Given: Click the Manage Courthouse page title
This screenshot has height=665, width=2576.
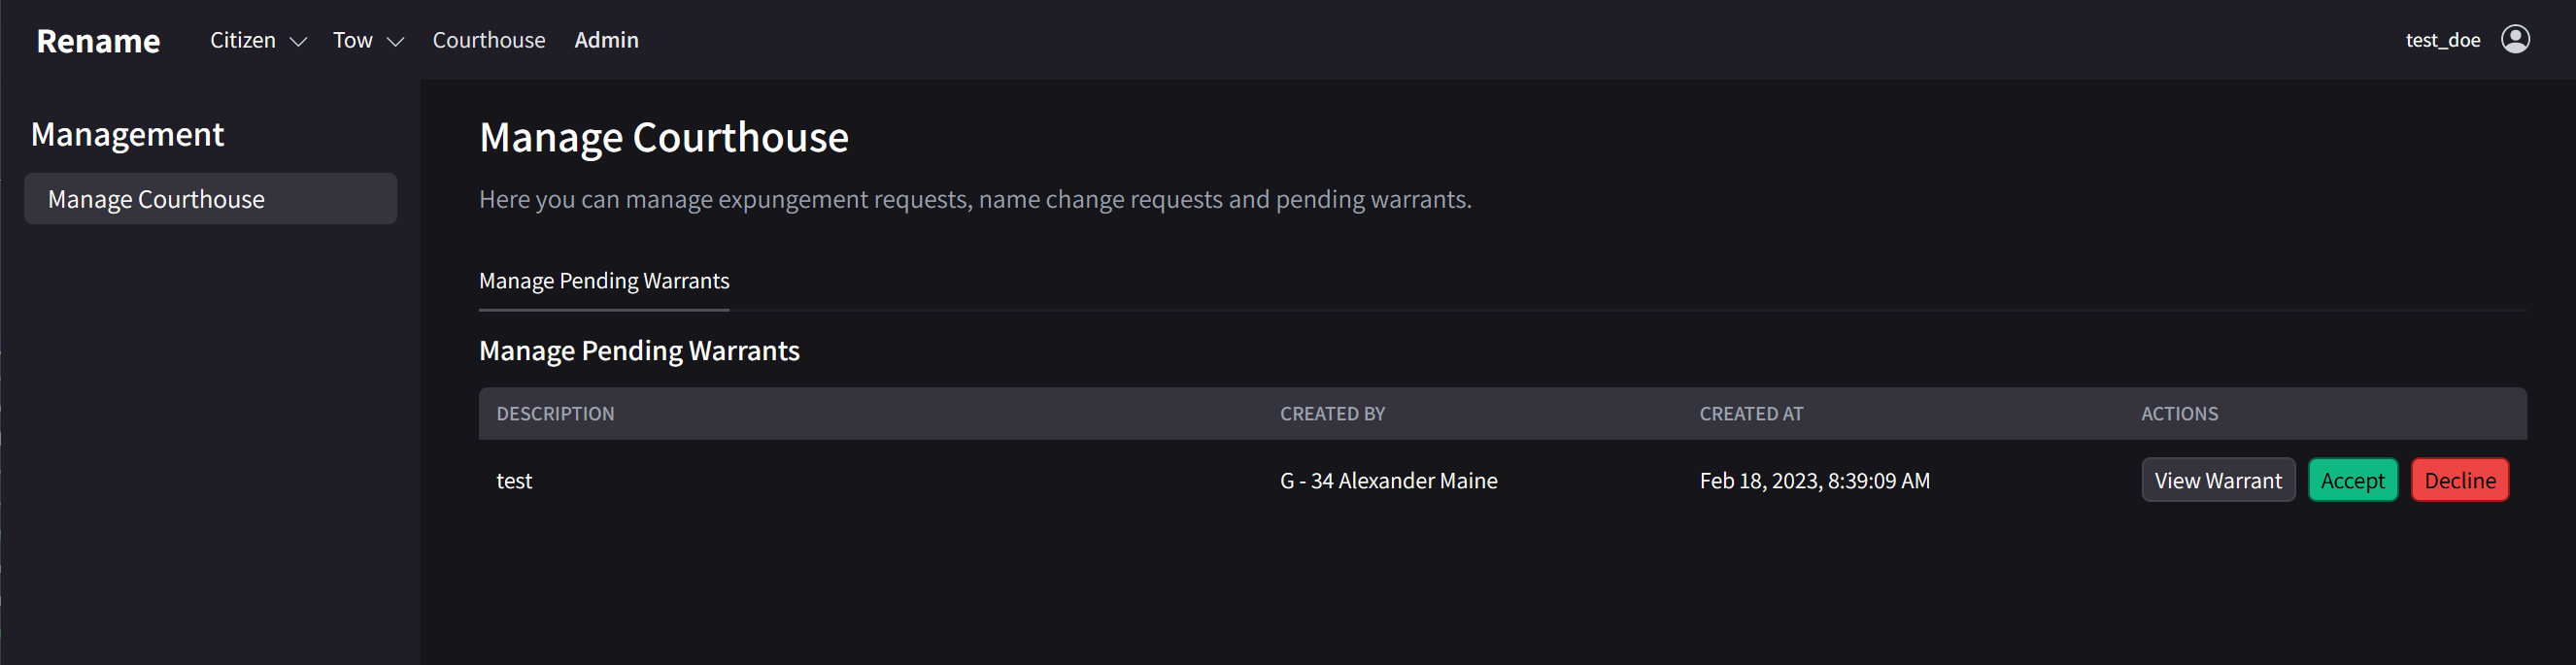Looking at the screenshot, I should [x=664, y=137].
